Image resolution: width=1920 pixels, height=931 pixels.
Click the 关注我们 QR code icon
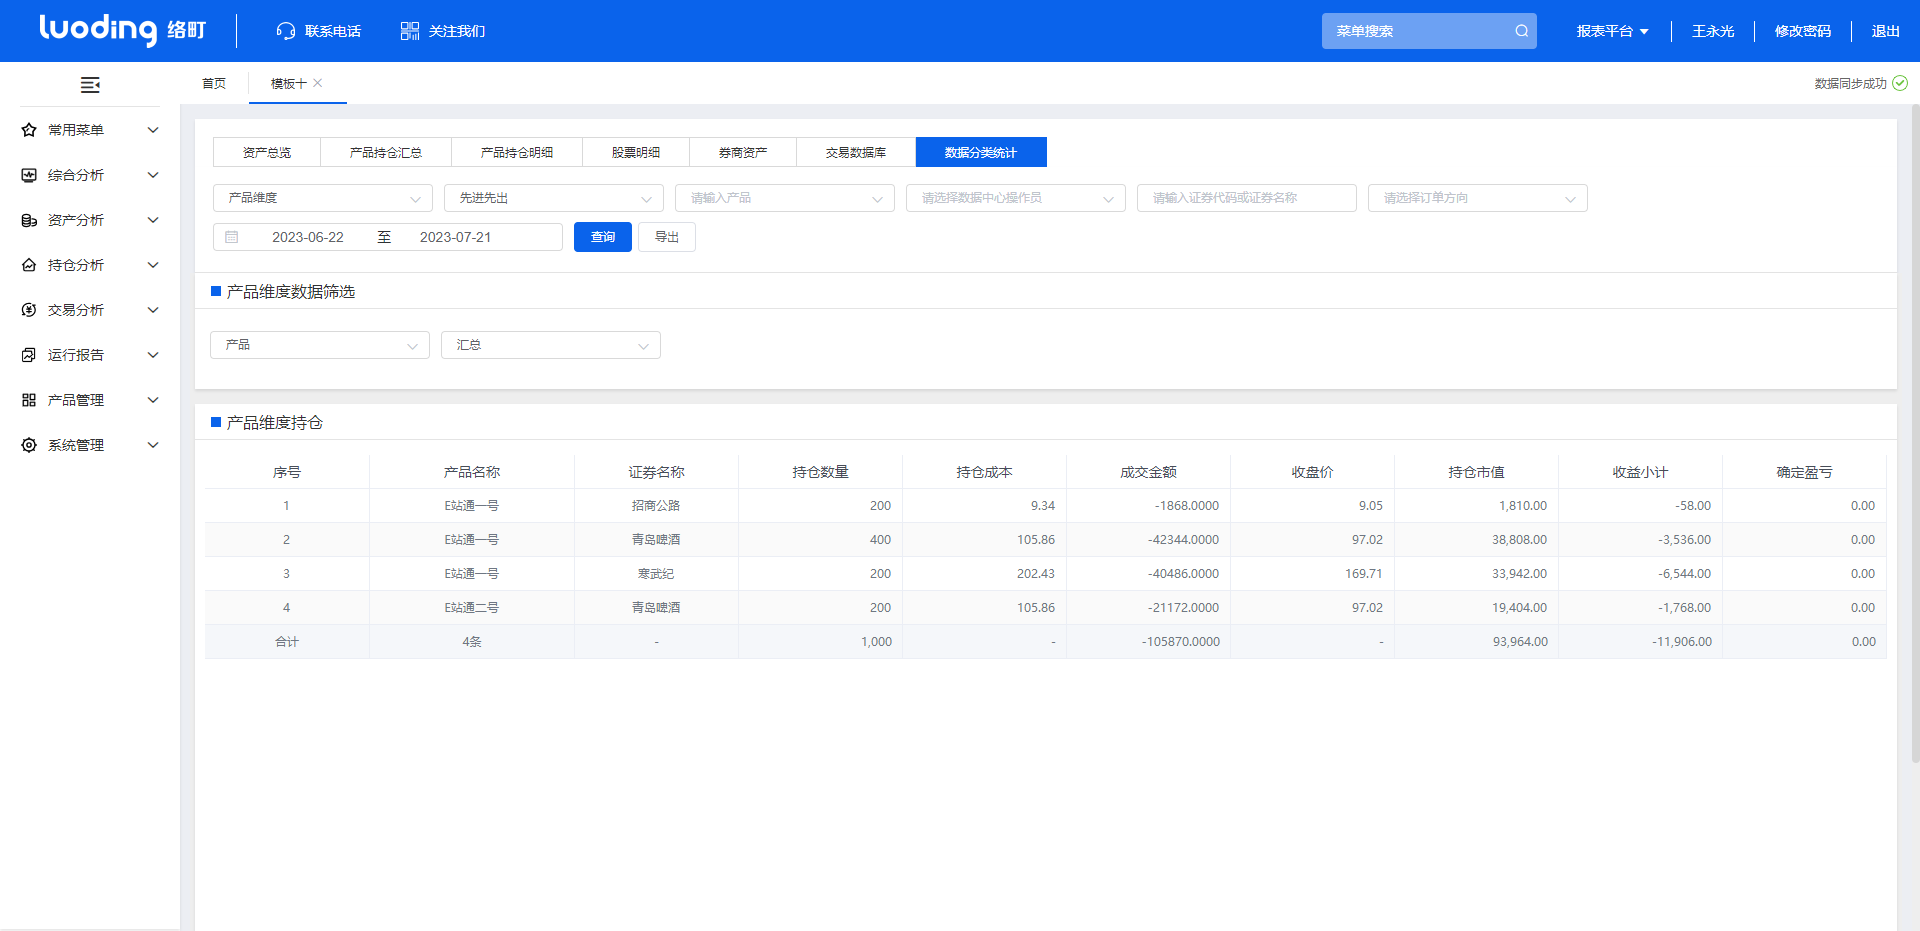[x=410, y=31]
